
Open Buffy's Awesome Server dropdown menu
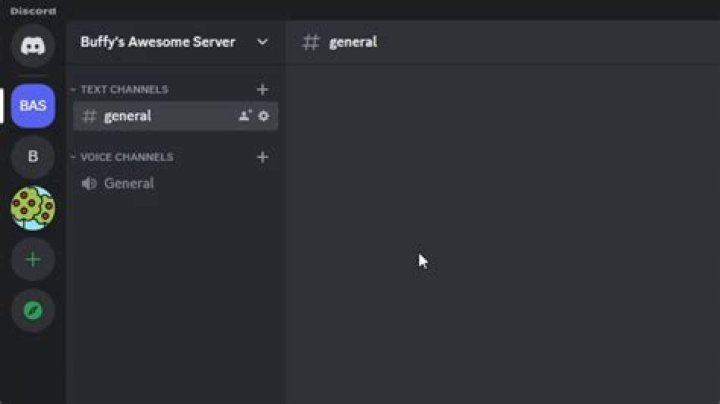pyautogui.click(x=175, y=42)
